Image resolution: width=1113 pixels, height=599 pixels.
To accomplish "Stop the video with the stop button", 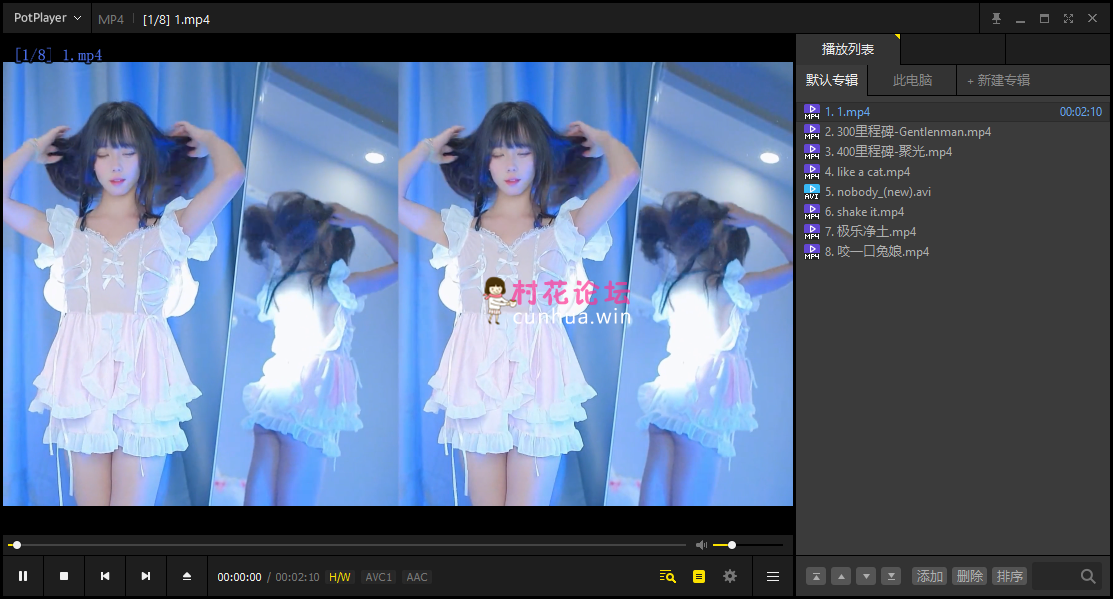I will [64, 576].
